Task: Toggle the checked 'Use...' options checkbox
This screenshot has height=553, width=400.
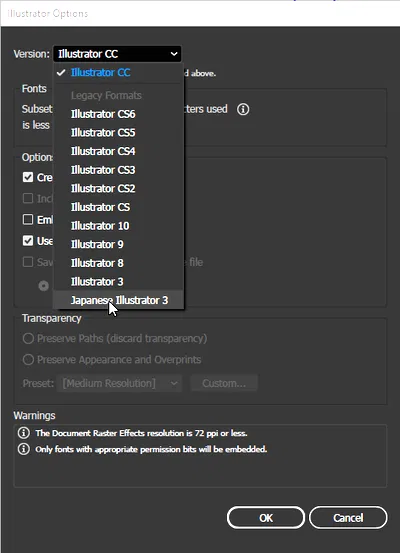Action: [28, 241]
